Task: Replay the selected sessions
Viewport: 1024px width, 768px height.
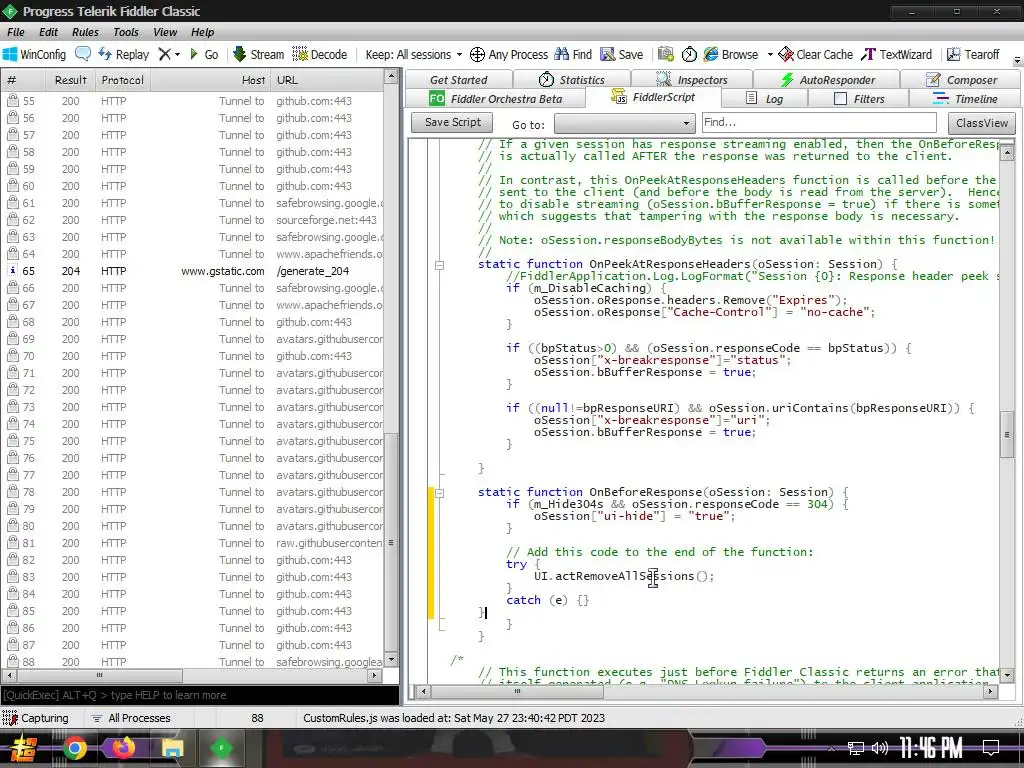Action: point(123,54)
